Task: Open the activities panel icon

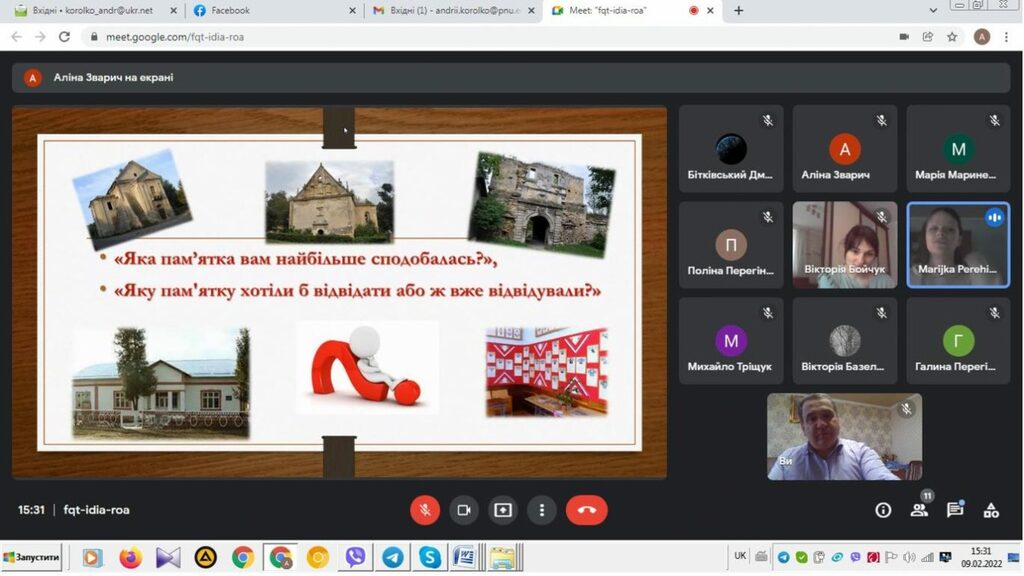Action: pyautogui.click(x=991, y=510)
